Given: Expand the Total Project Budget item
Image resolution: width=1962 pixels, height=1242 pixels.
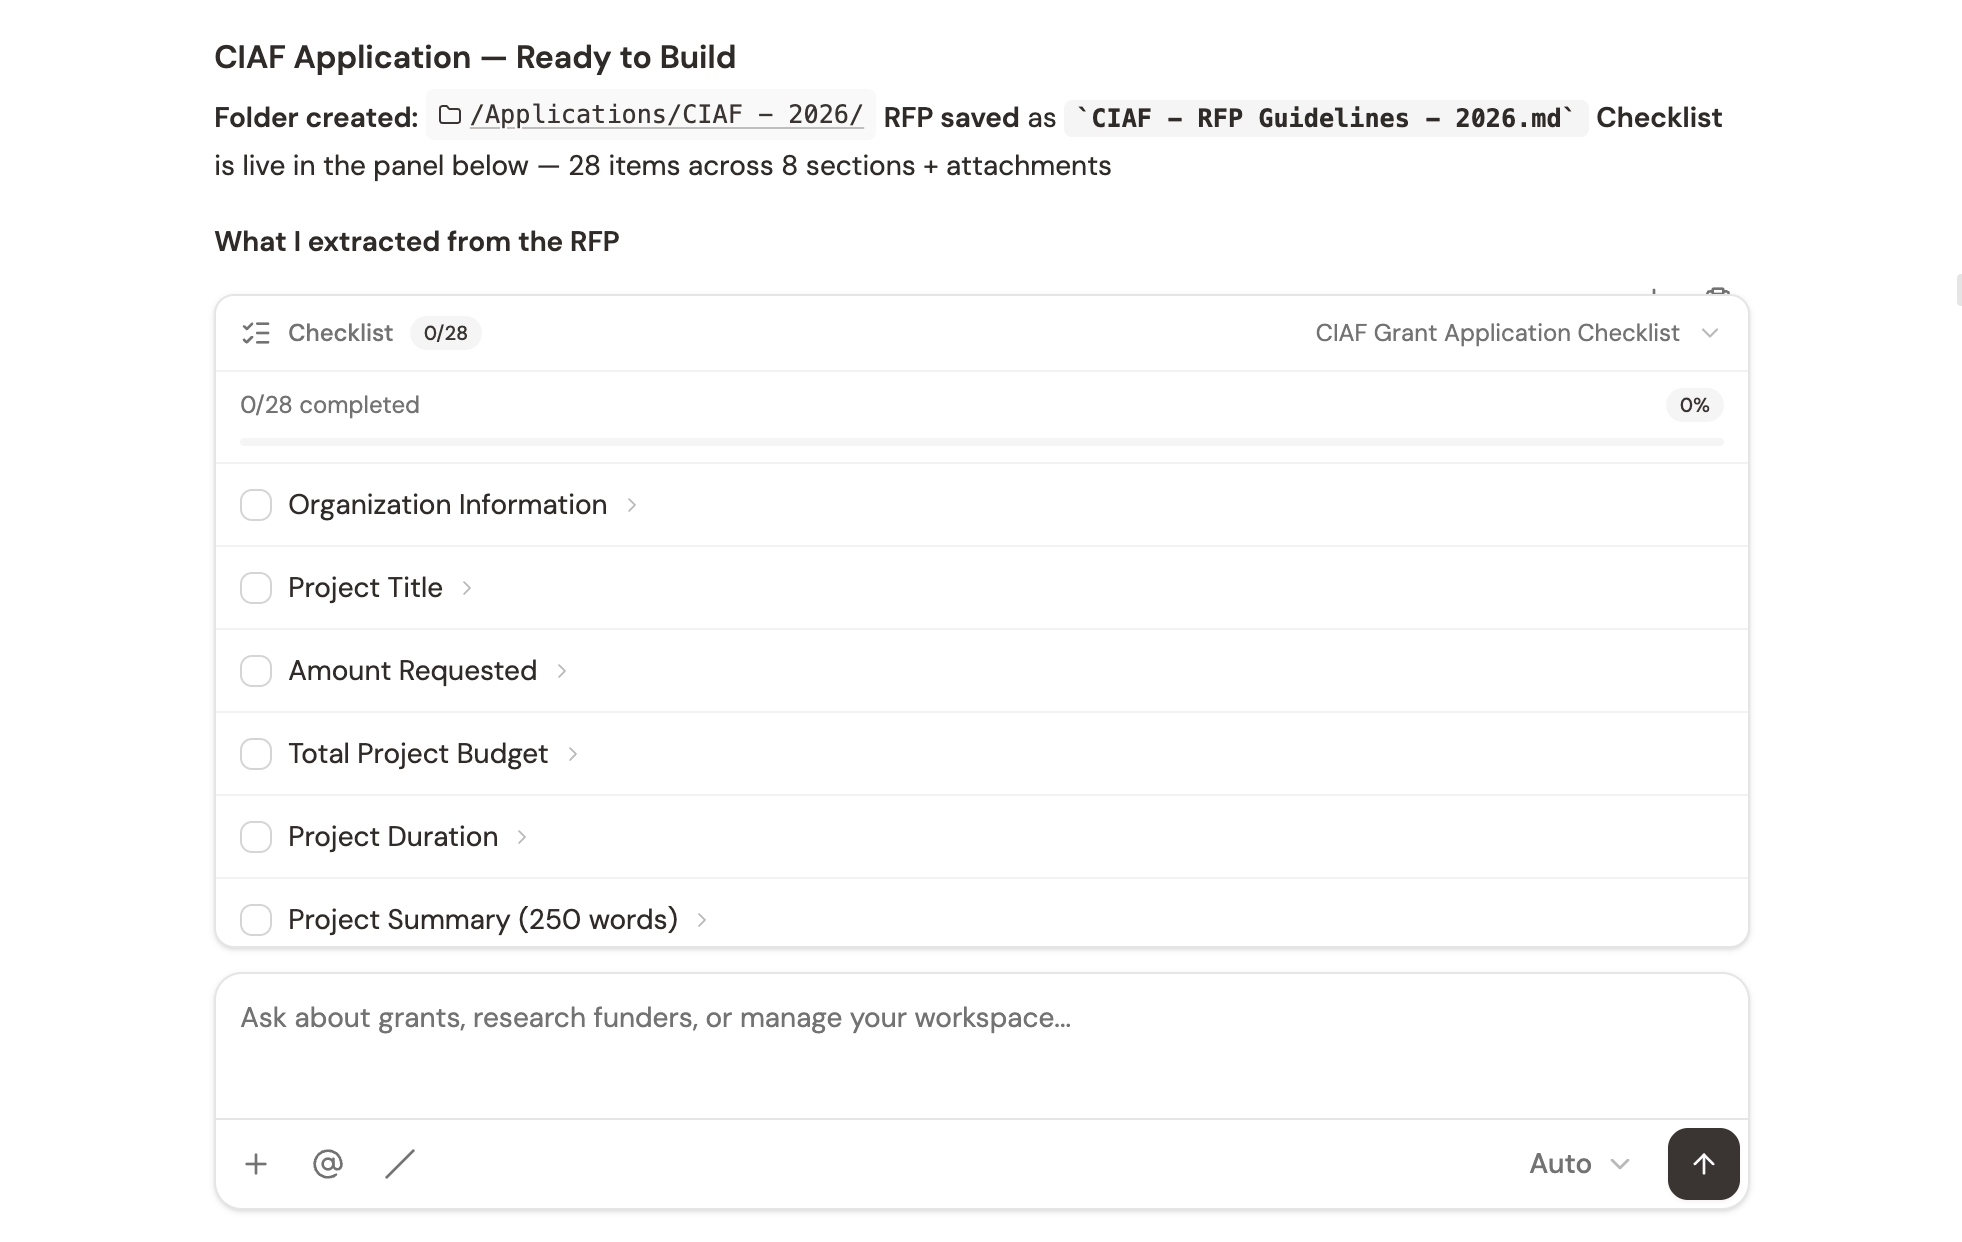Looking at the screenshot, I should click(x=573, y=754).
